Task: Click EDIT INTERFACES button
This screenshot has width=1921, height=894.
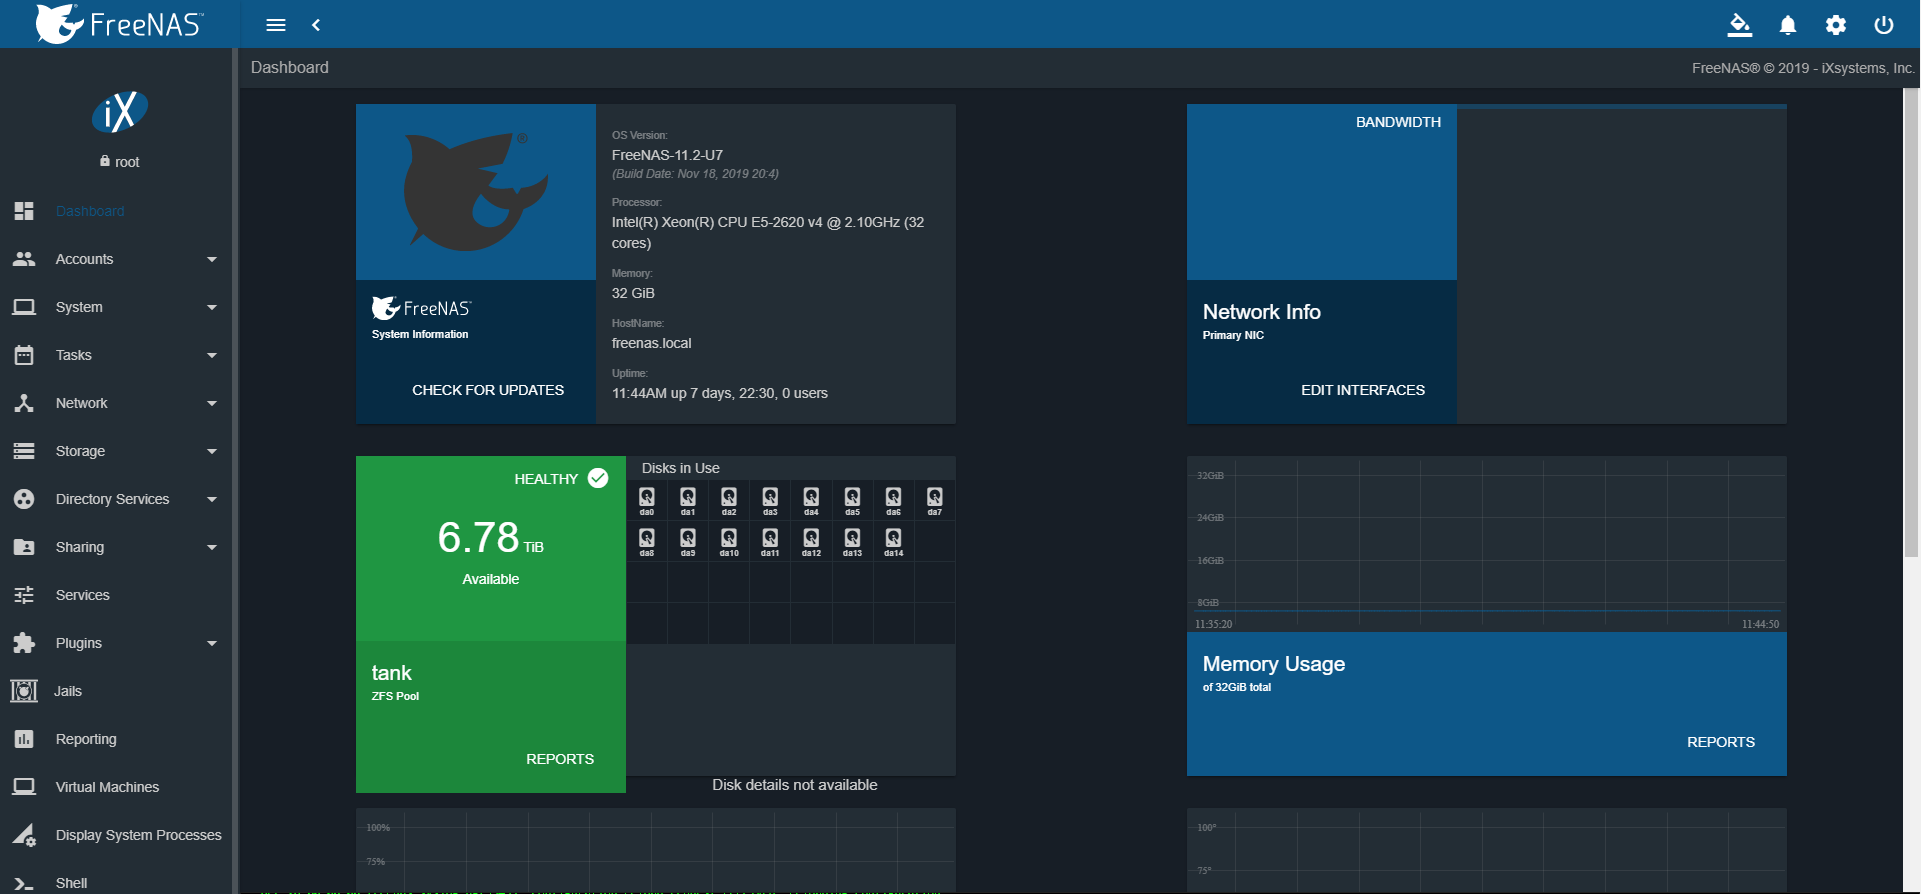Action: point(1363,390)
